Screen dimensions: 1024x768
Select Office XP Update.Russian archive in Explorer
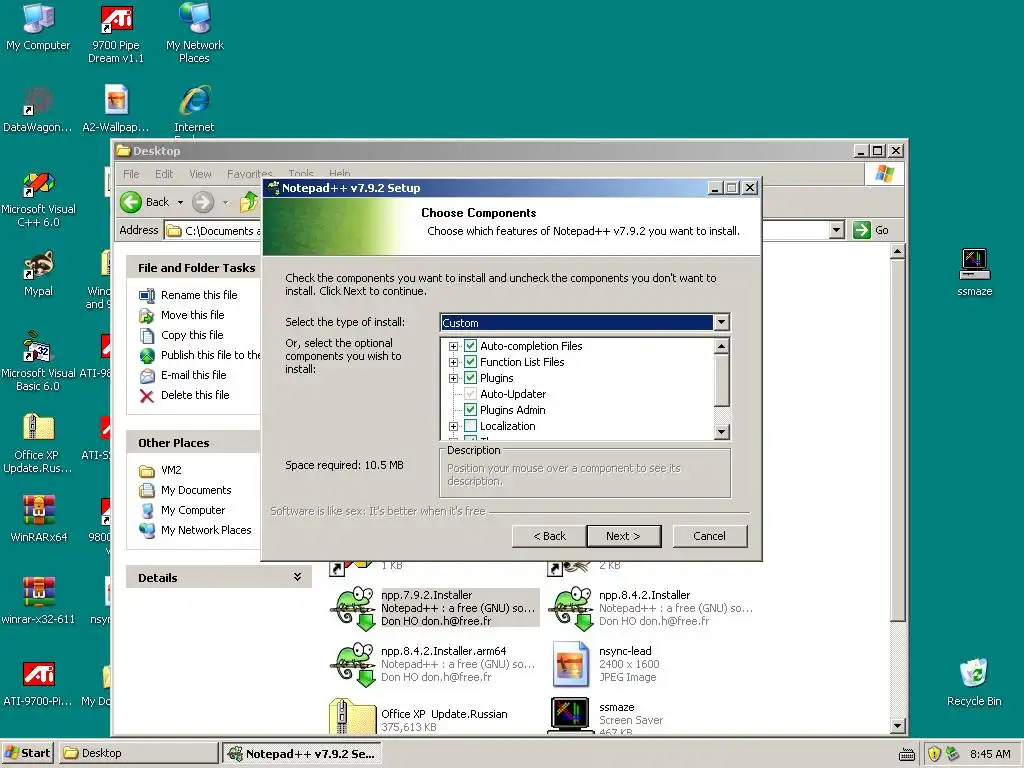[x=353, y=717]
